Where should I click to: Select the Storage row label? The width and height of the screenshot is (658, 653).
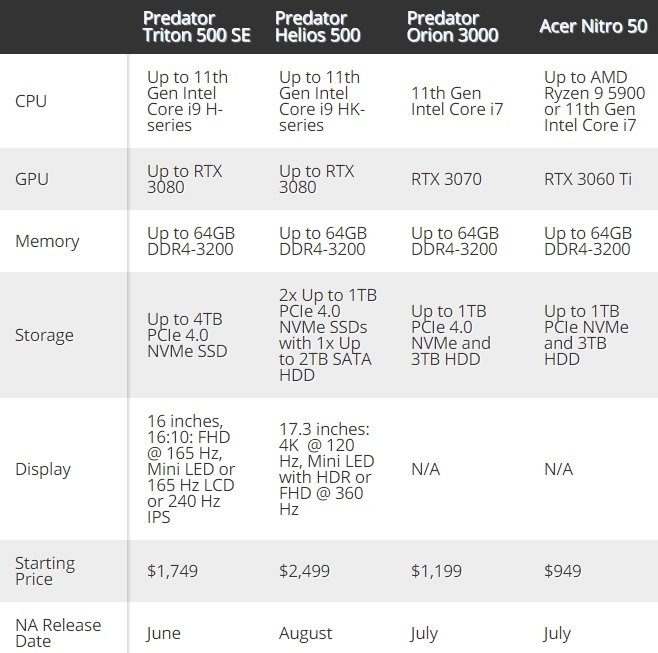click(x=44, y=335)
